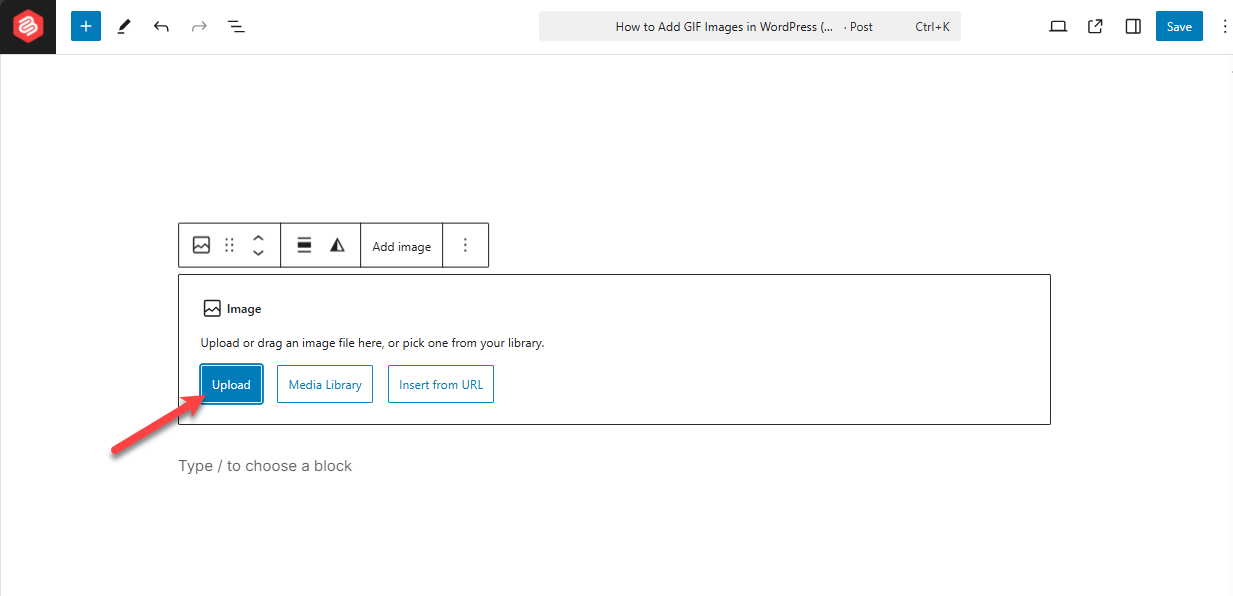Apply a duotone filter using the triangle icon
The width and height of the screenshot is (1233, 596).
coord(337,244)
